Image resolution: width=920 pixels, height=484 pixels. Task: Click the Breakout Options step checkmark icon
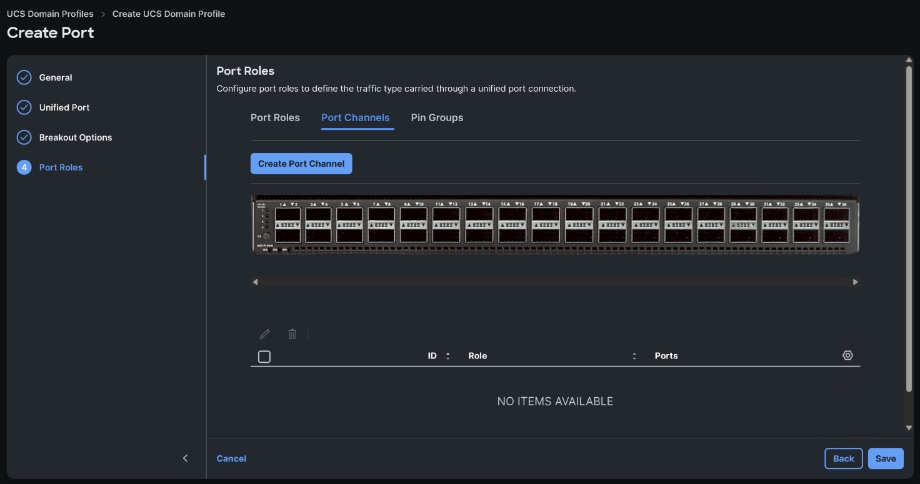point(24,137)
